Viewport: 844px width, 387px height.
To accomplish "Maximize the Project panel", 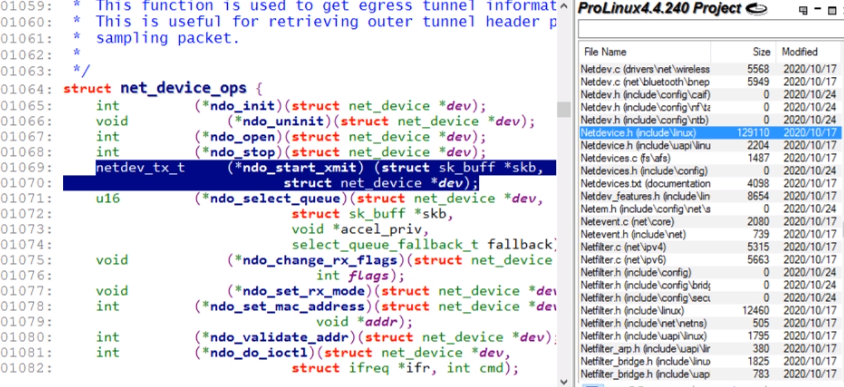I will pyautogui.click(x=833, y=10).
